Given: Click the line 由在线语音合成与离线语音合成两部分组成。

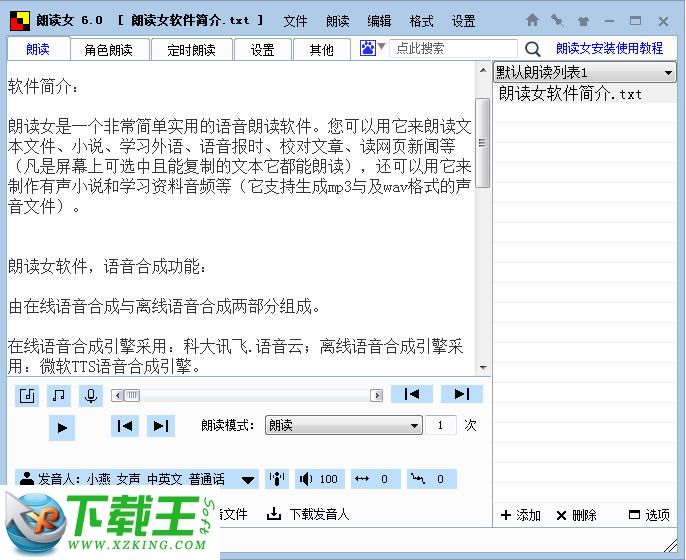Looking at the screenshot, I should point(164,306).
